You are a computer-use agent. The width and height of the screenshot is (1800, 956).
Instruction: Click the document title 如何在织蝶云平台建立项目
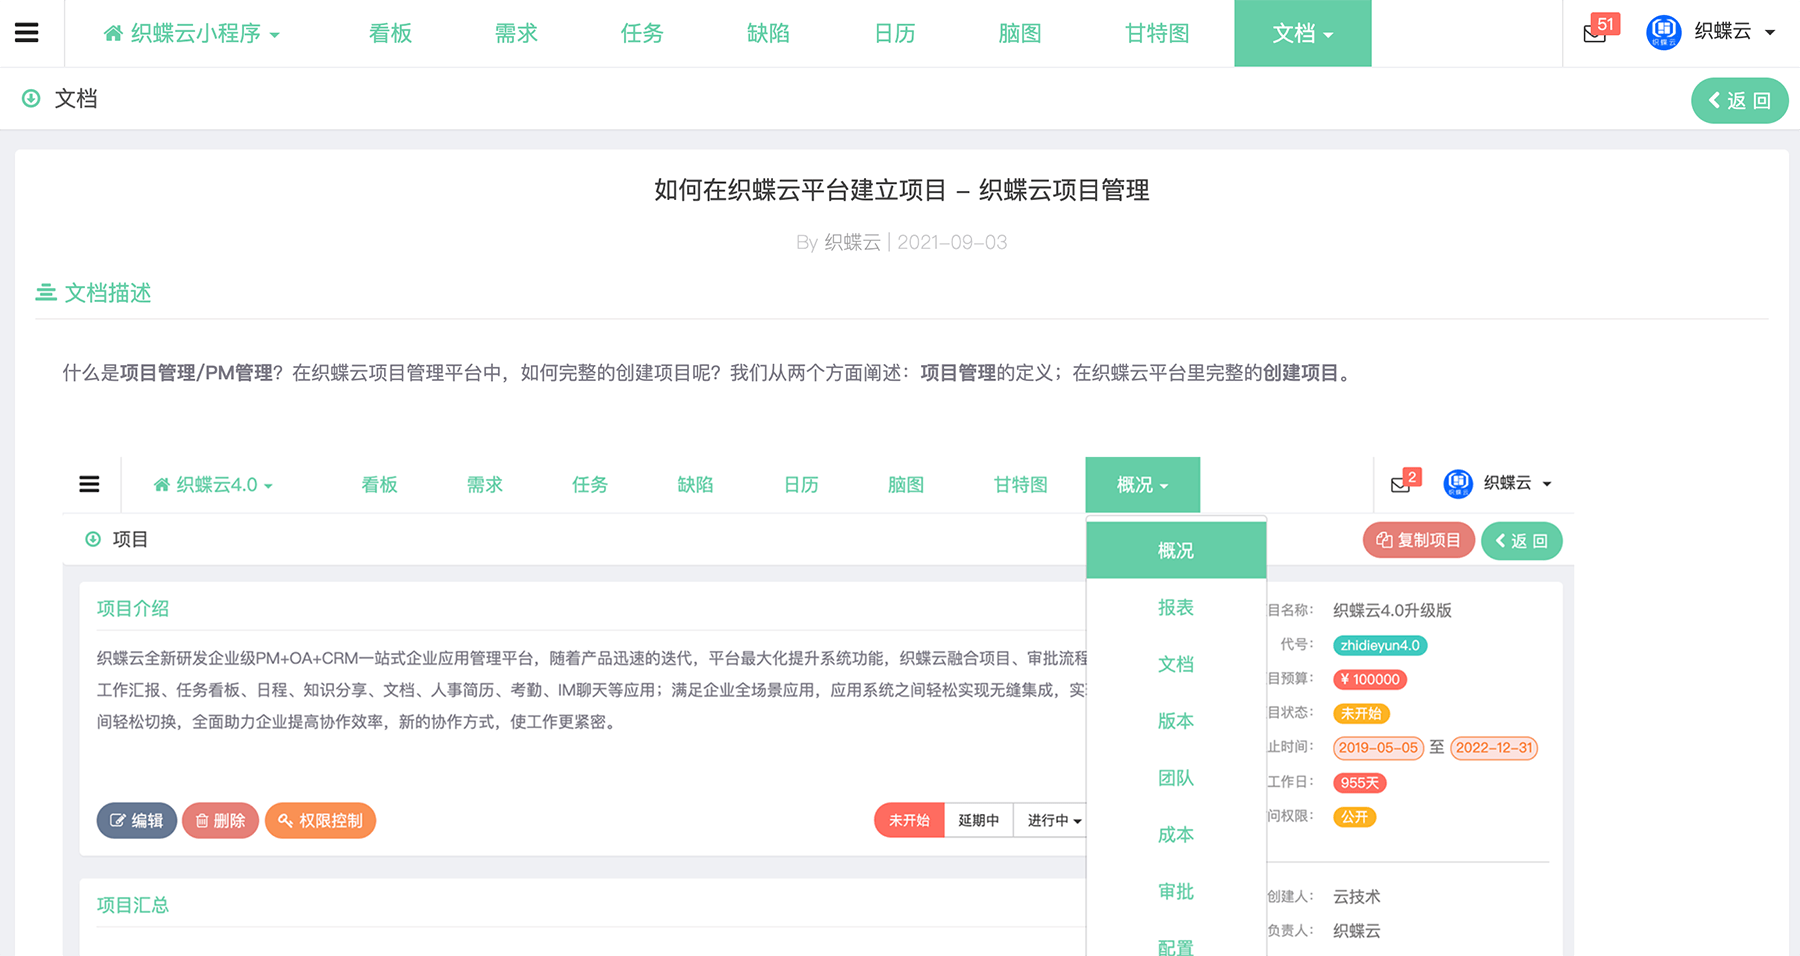902,190
